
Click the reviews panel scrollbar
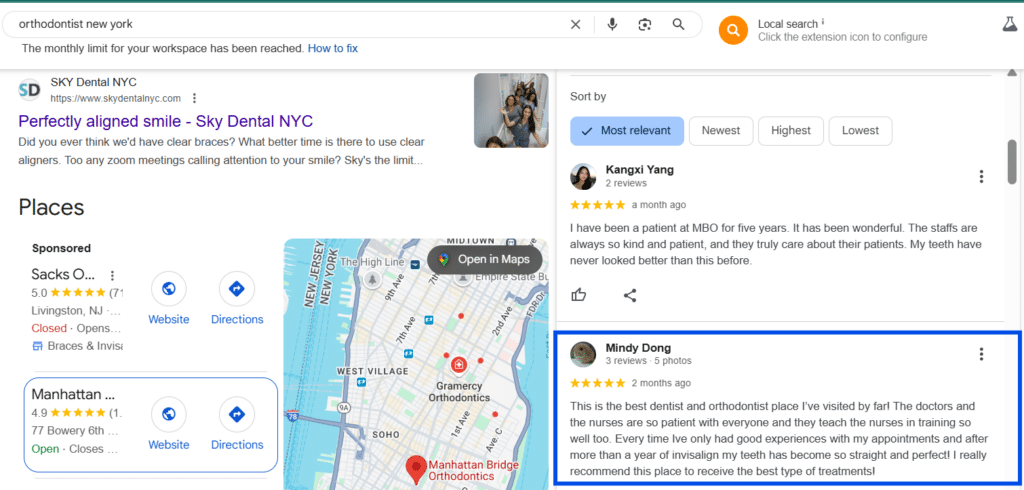click(1012, 161)
